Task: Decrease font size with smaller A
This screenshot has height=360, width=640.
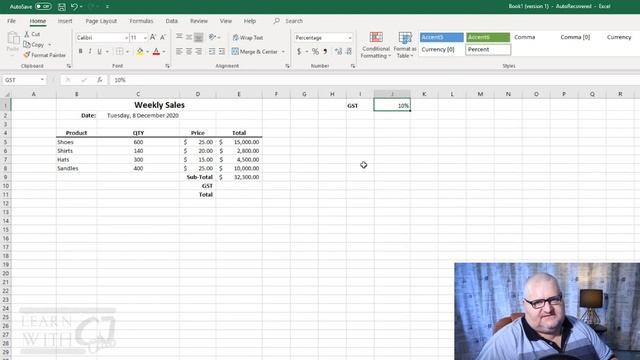Action: click(x=163, y=38)
